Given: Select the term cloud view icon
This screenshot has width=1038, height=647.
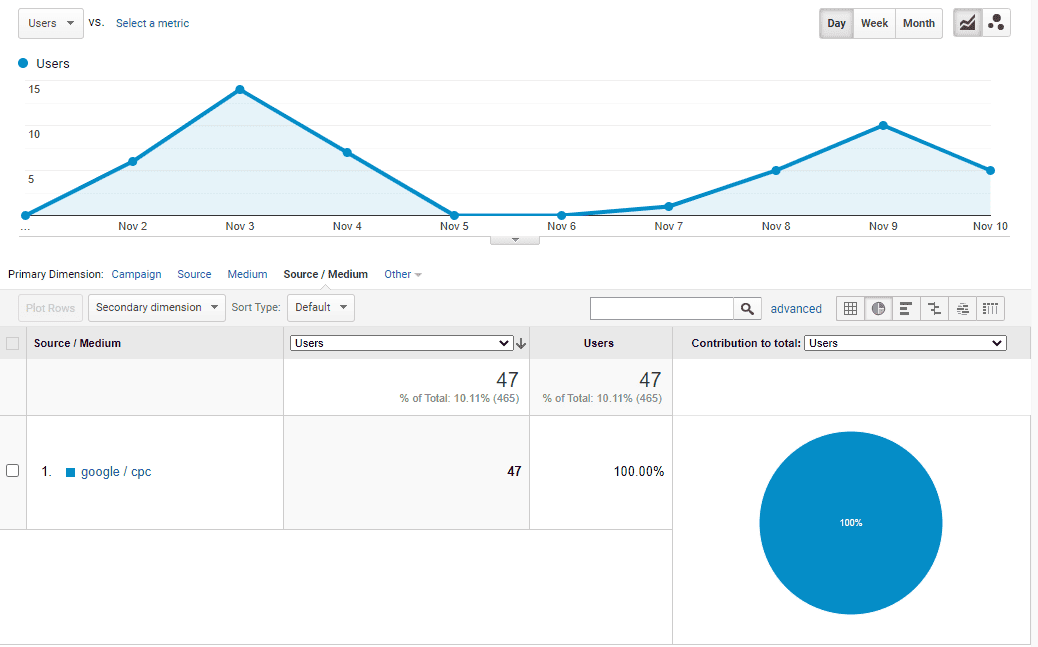Looking at the screenshot, I should click(962, 309).
